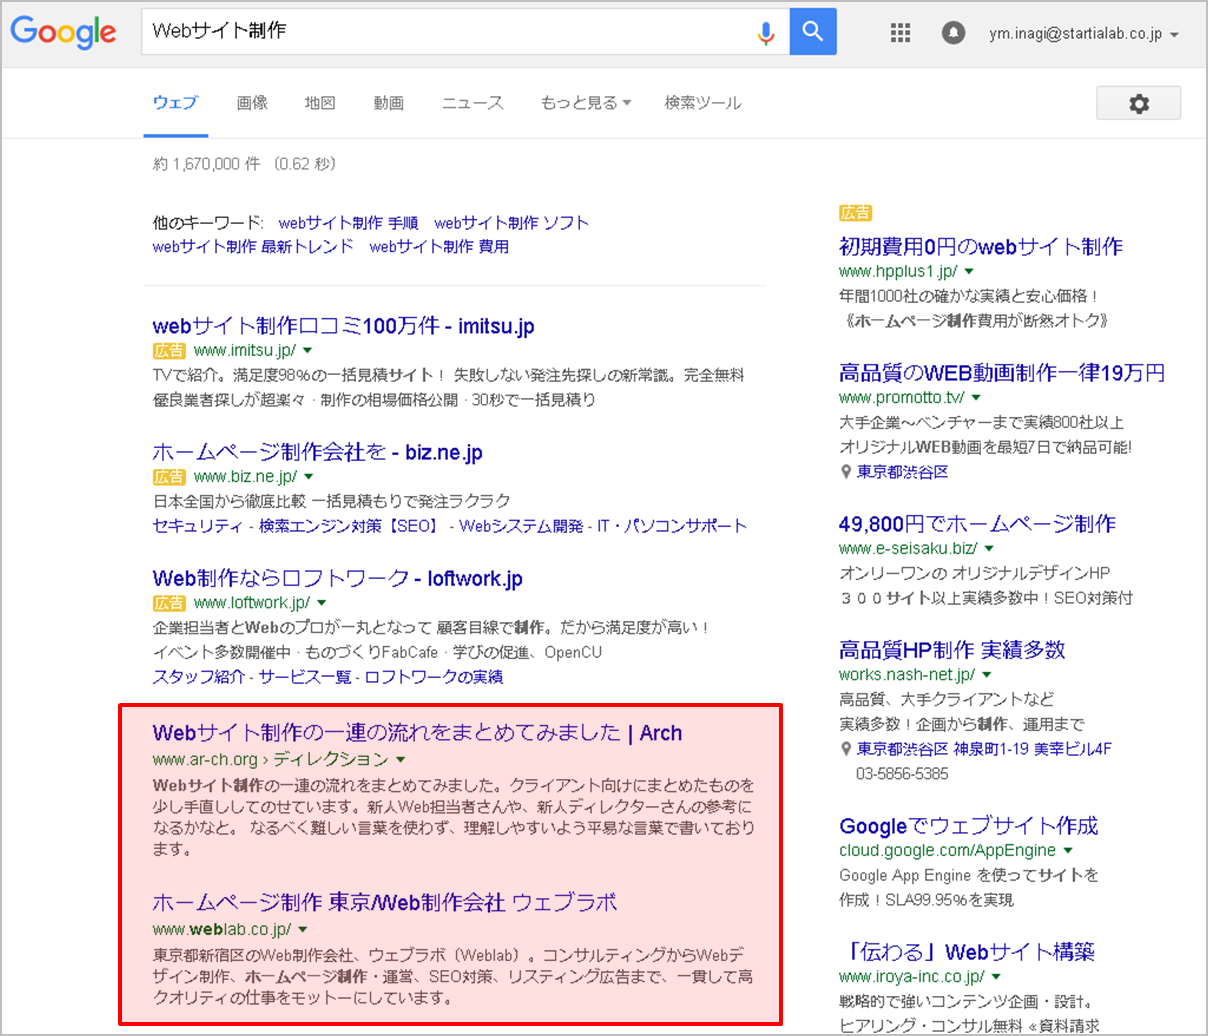Open ad webサイト制作口コミ100万件 - imitsu.jp
The width and height of the screenshot is (1208, 1036).
point(343,326)
